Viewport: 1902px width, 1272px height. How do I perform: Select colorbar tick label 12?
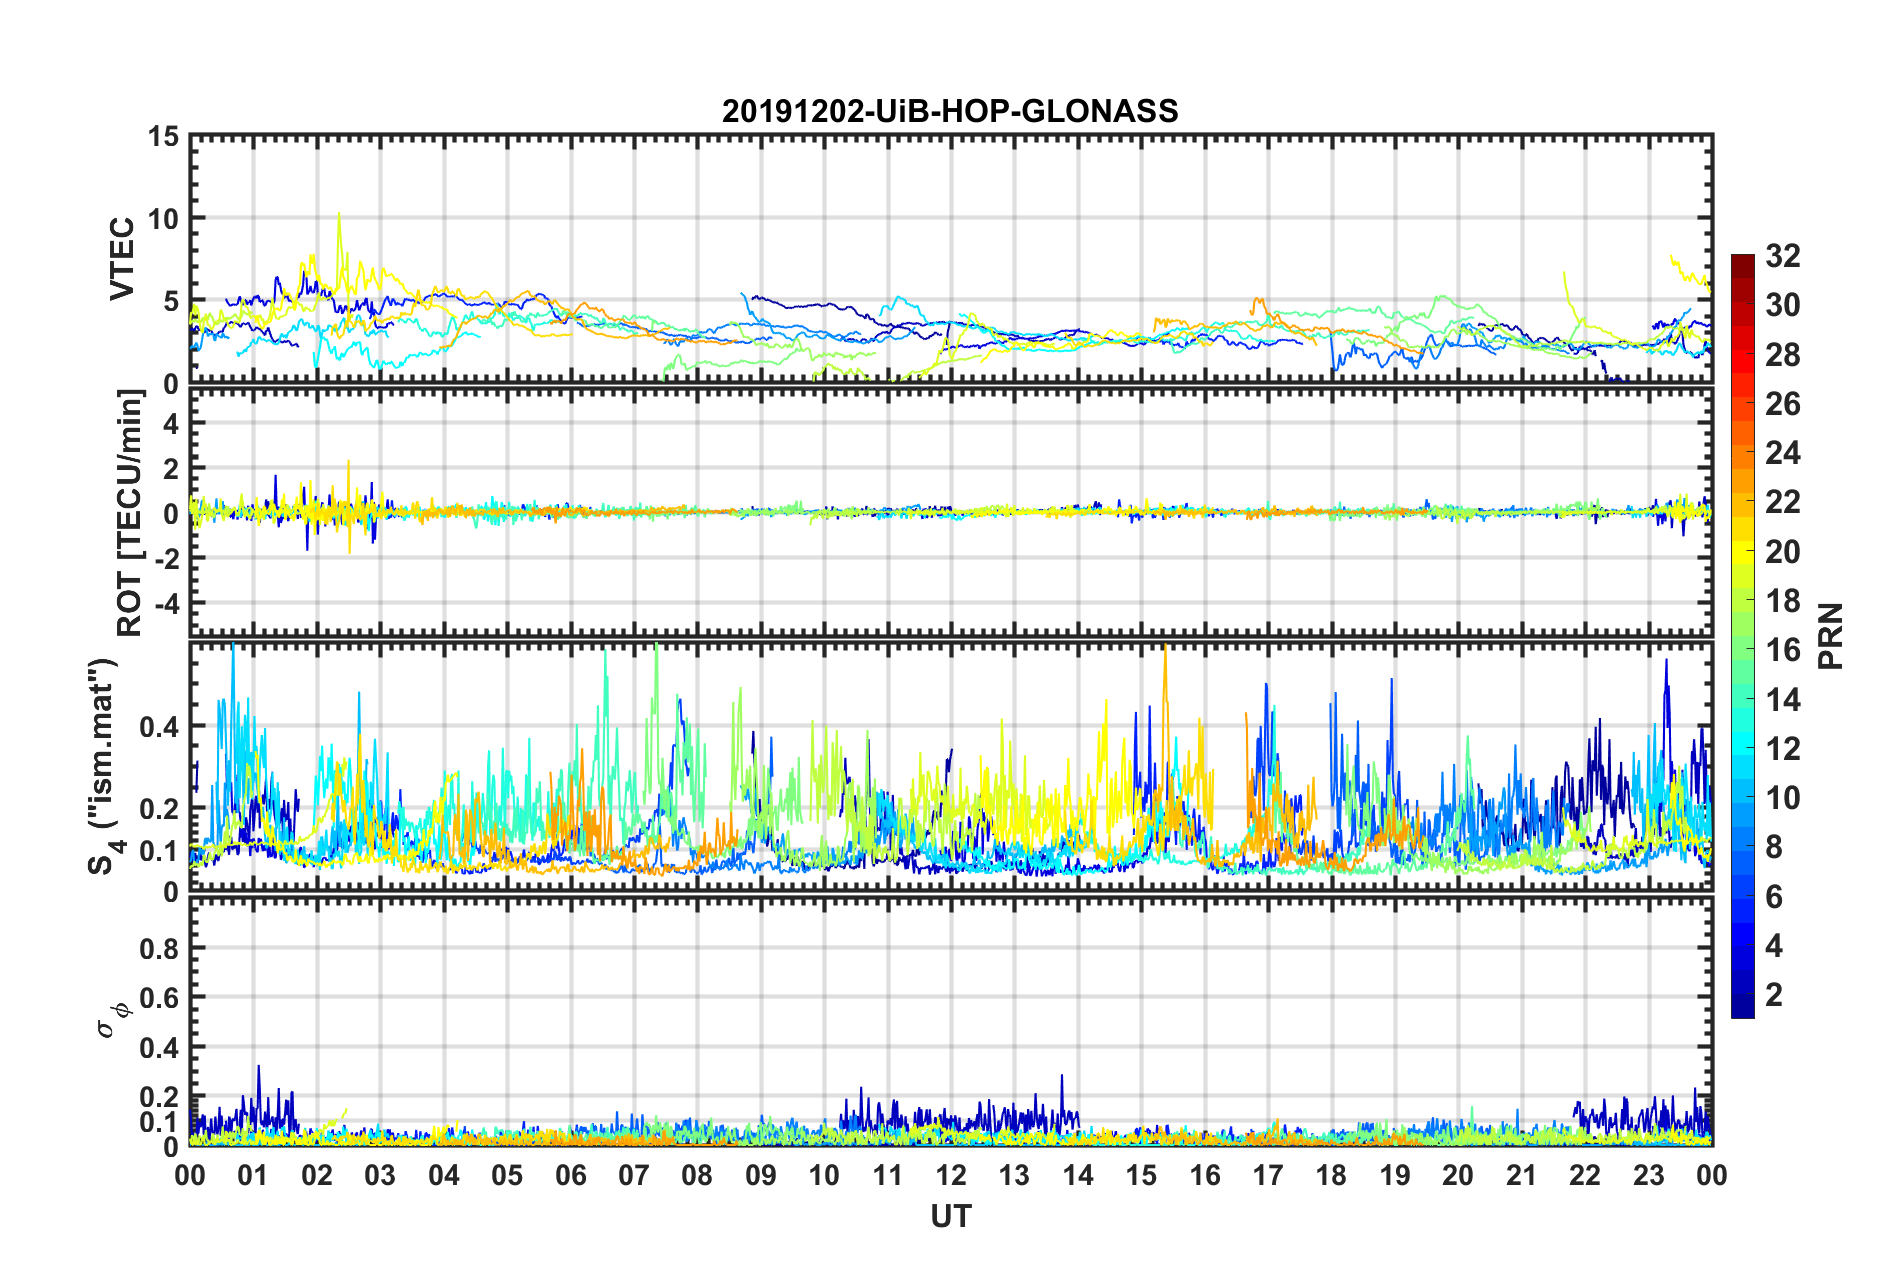(x=1783, y=749)
